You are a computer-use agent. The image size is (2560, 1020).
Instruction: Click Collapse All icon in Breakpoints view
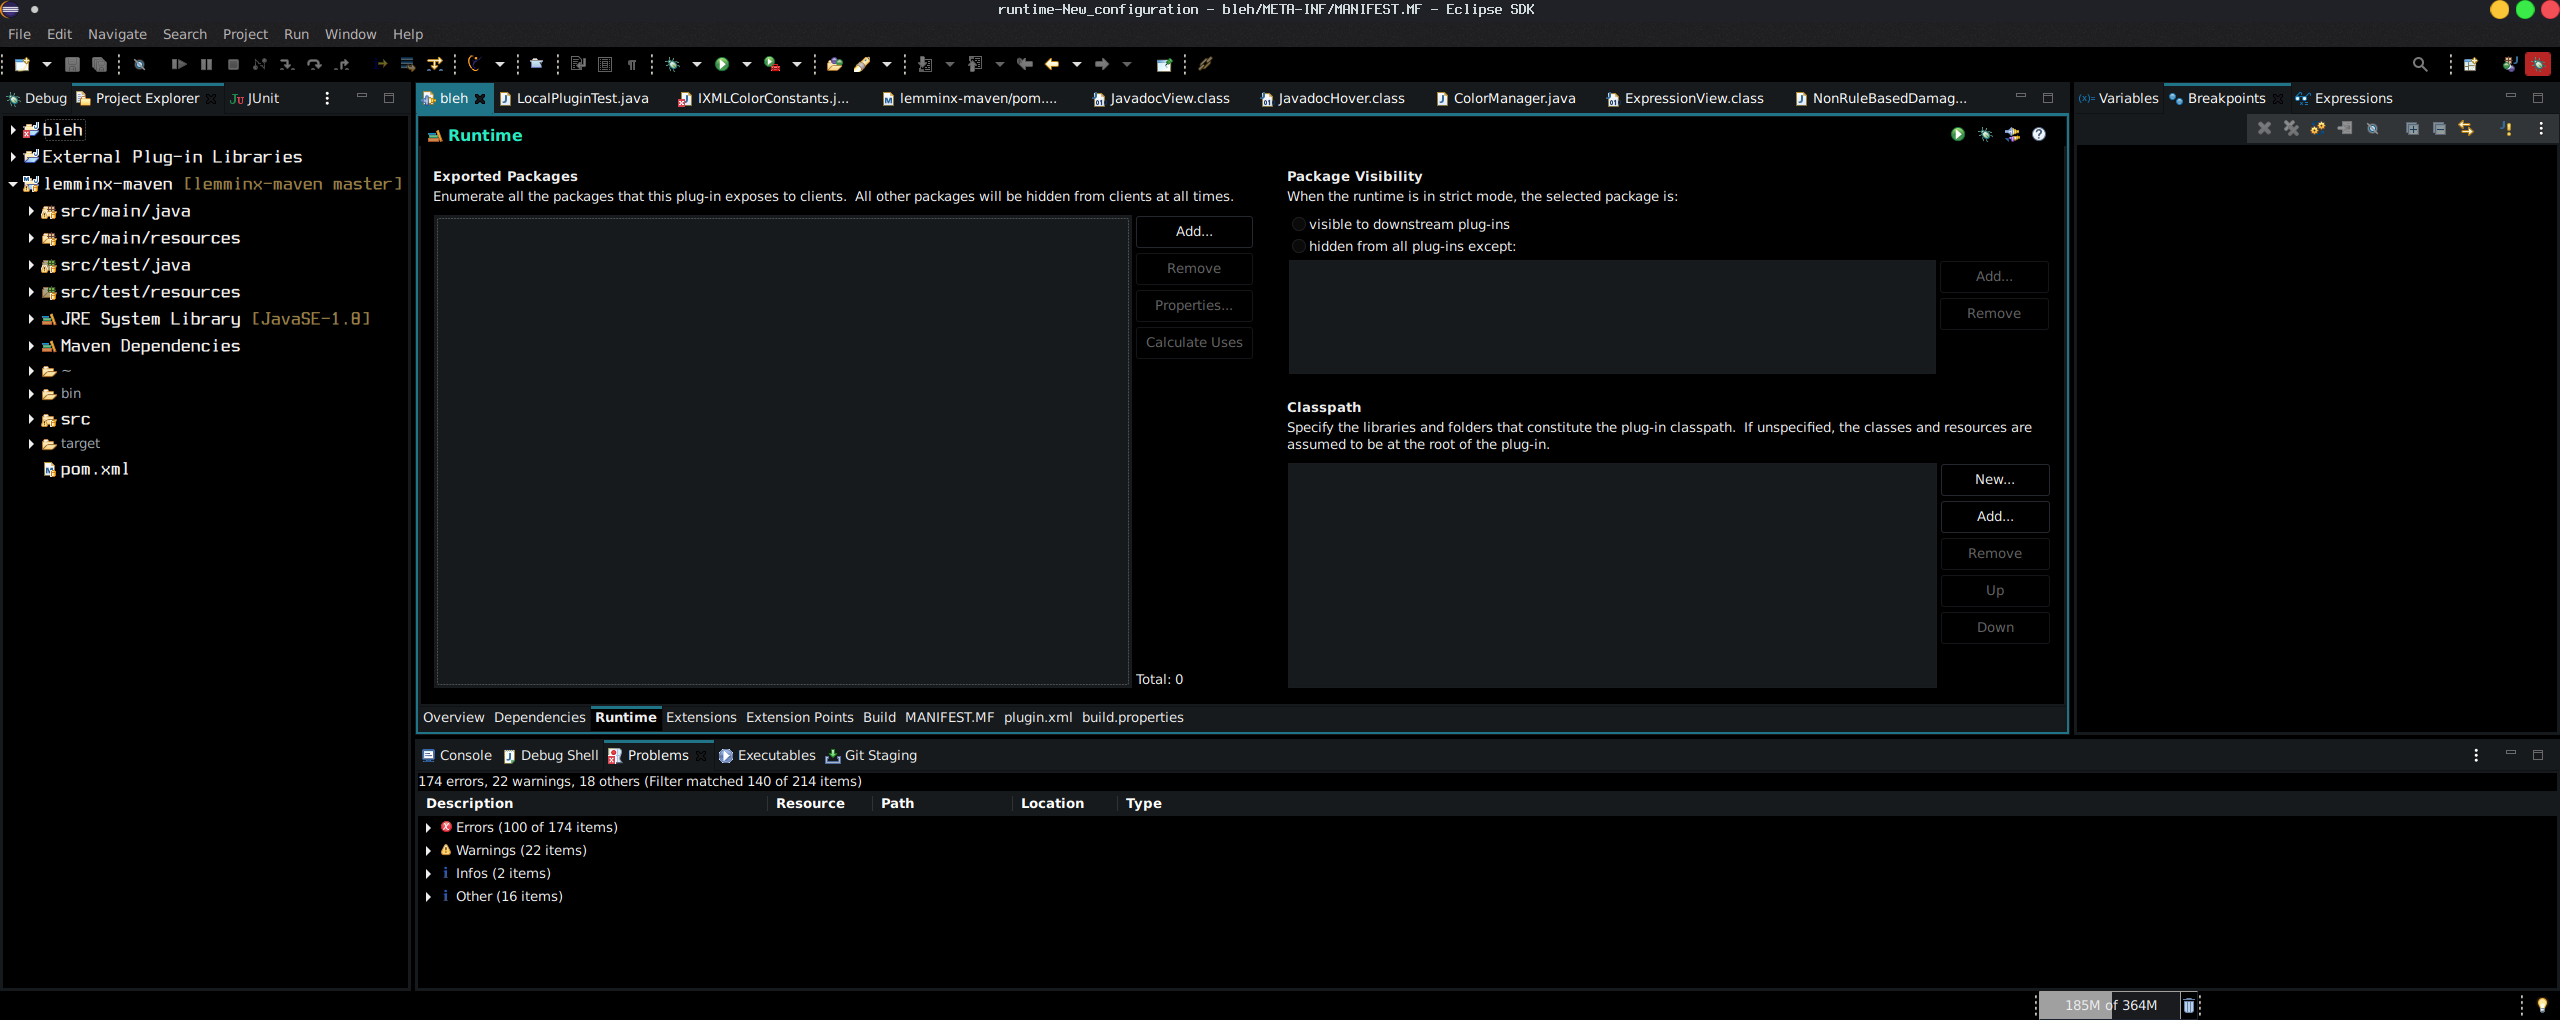2439,128
